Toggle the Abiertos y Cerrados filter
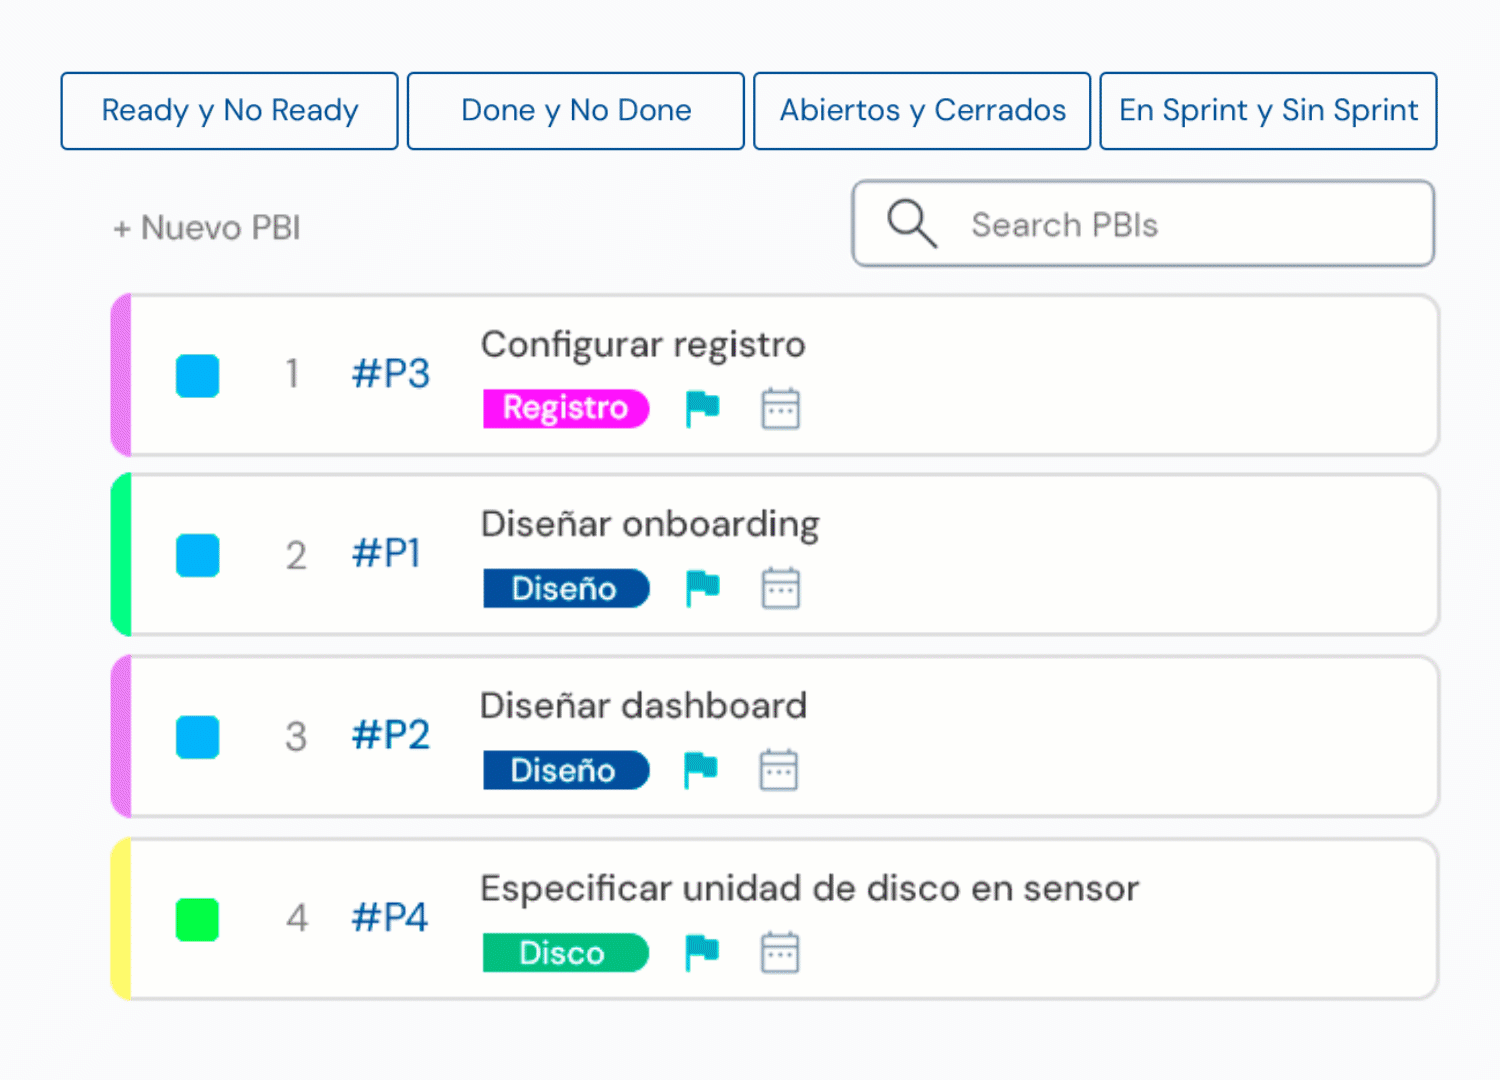 (x=922, y=111)
